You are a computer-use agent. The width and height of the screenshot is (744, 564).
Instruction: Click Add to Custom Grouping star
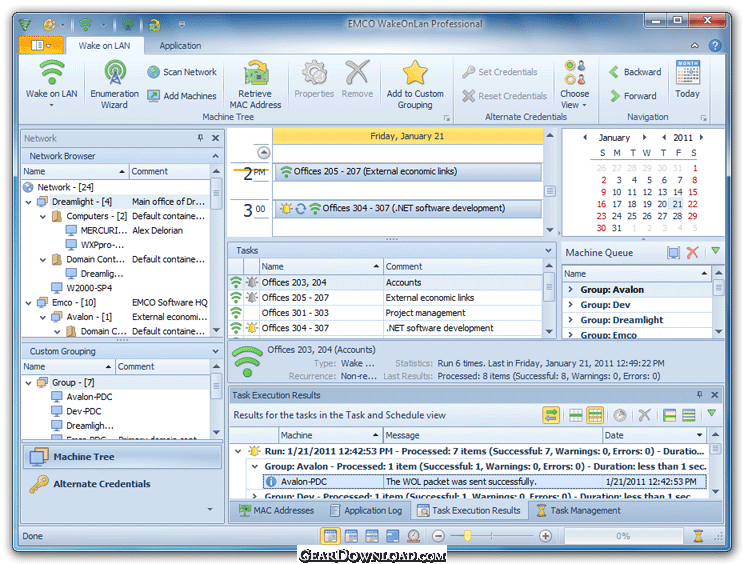(415, 84)
